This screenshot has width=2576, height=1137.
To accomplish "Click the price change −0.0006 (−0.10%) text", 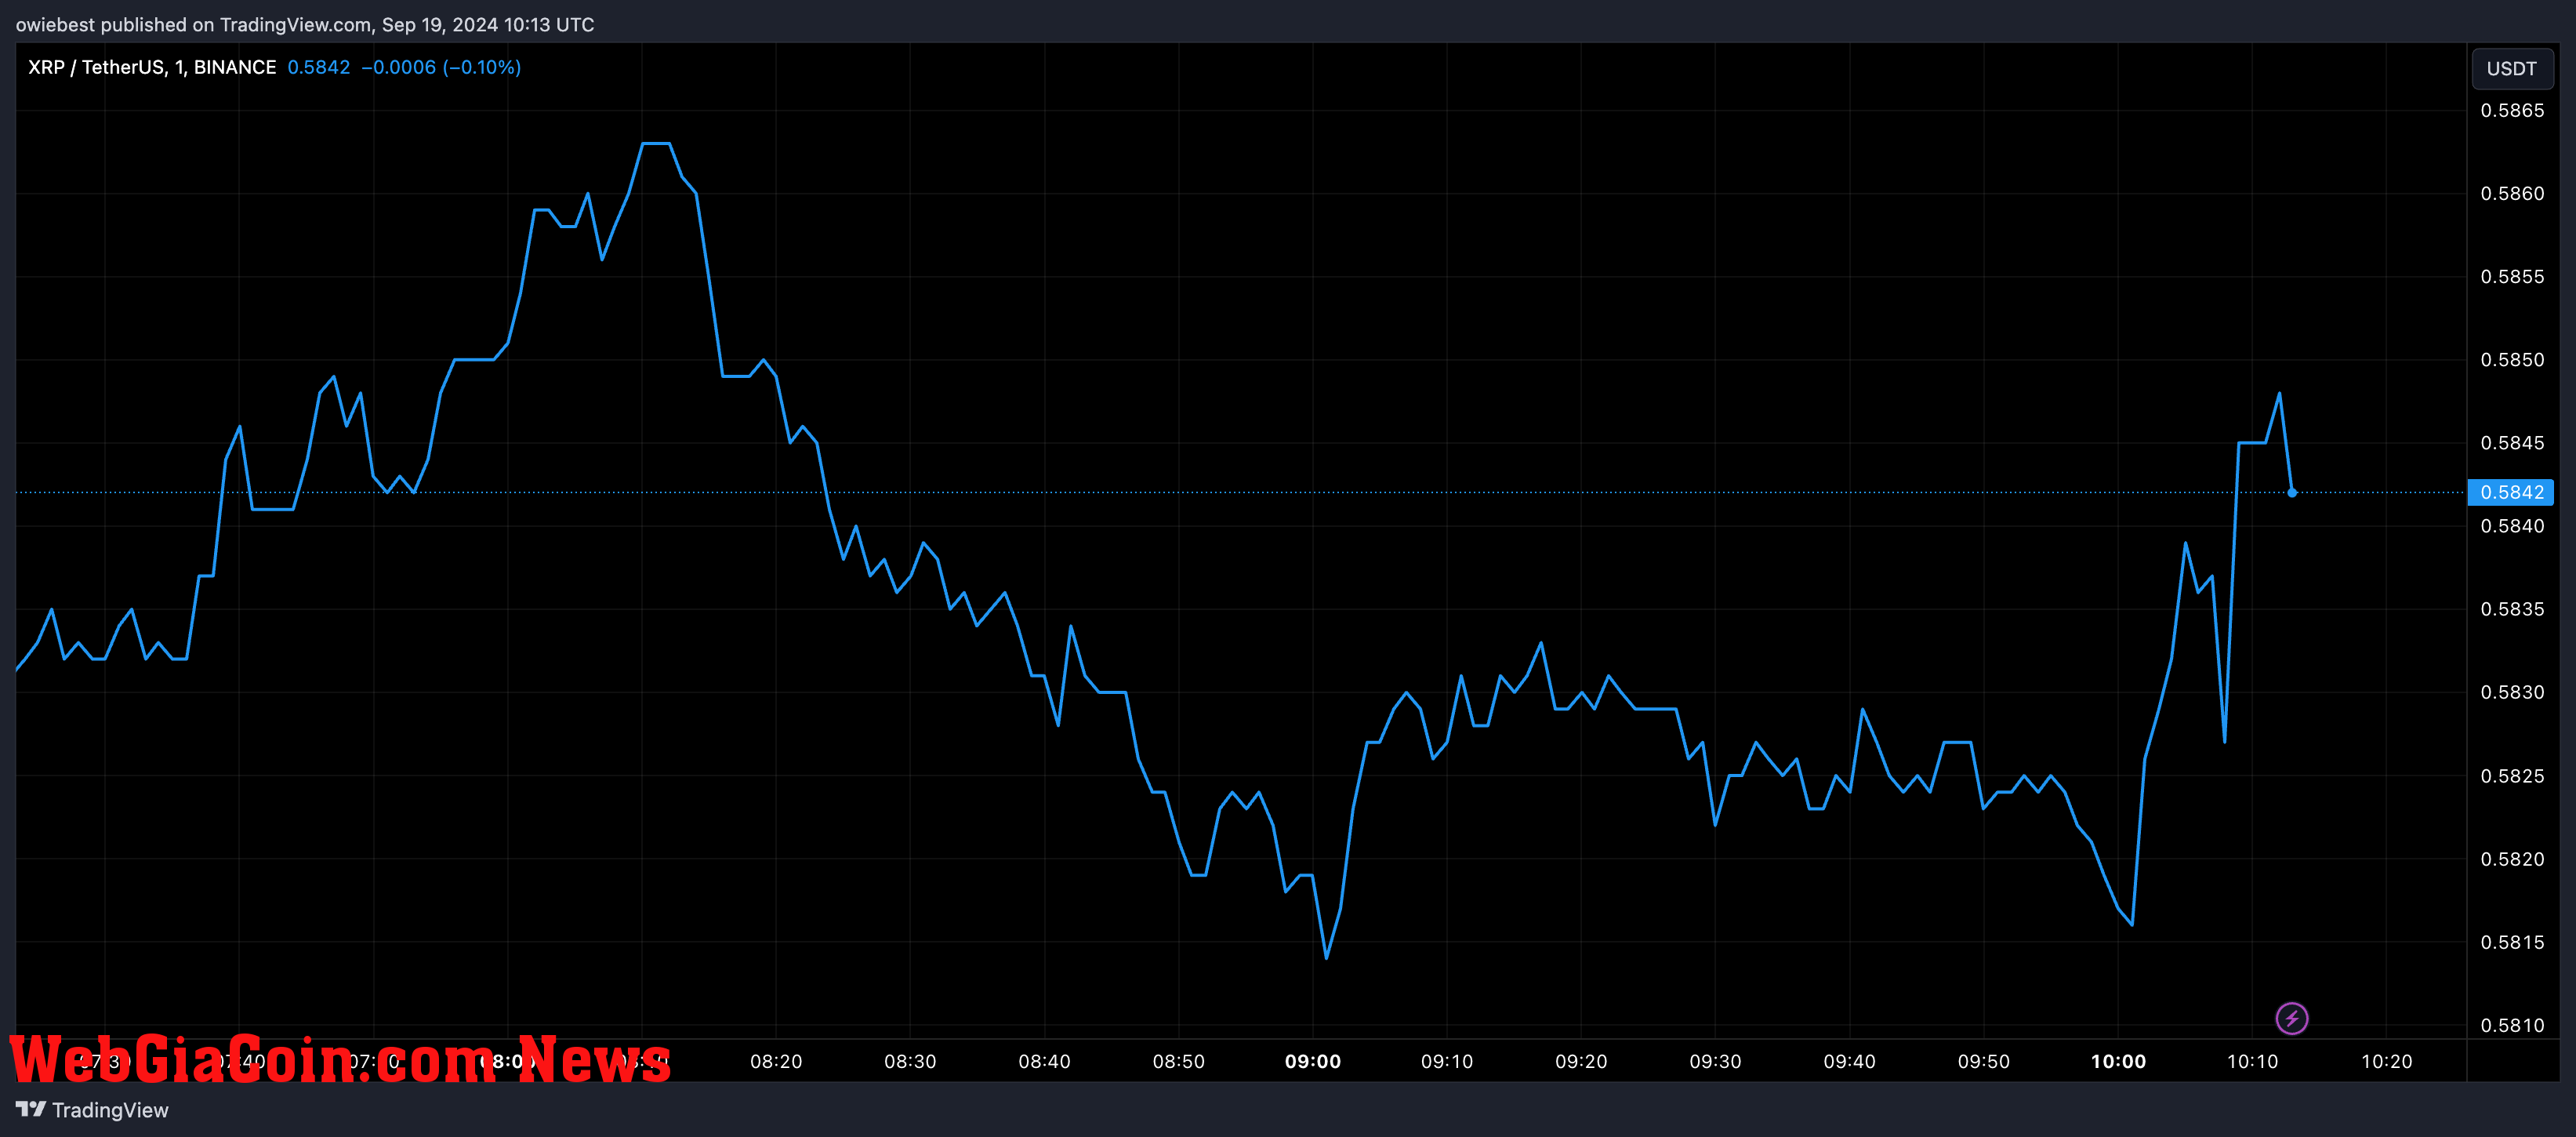I will point(441,67).
